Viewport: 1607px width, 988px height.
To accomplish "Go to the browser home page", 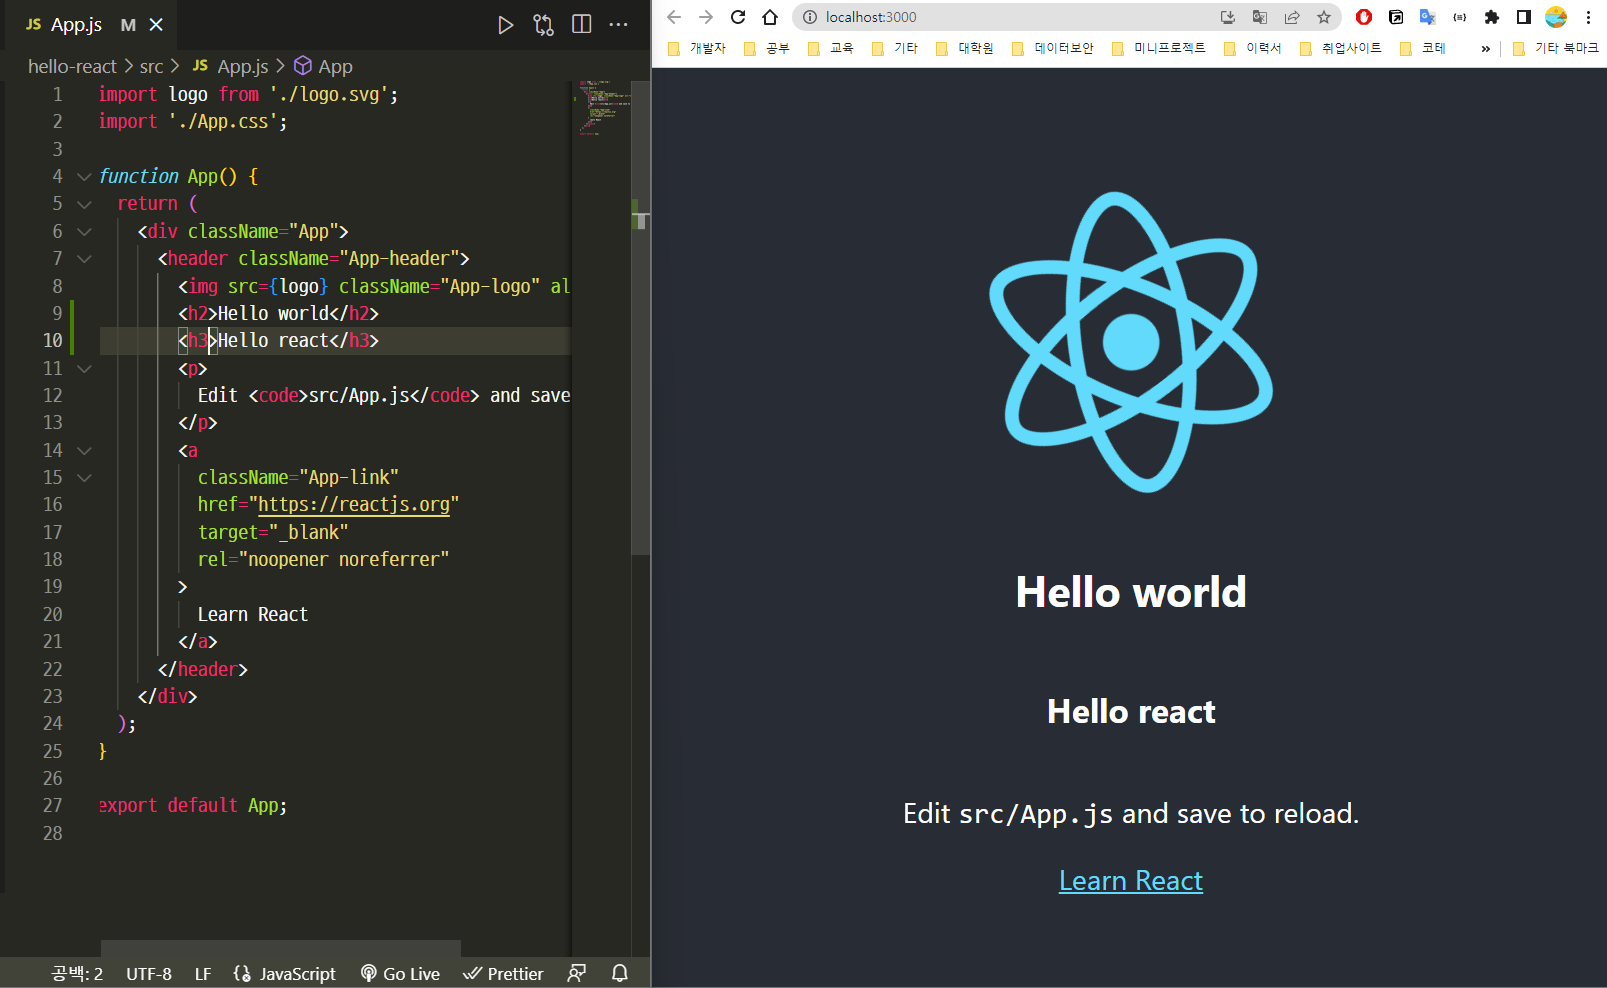I will (770, 17).
